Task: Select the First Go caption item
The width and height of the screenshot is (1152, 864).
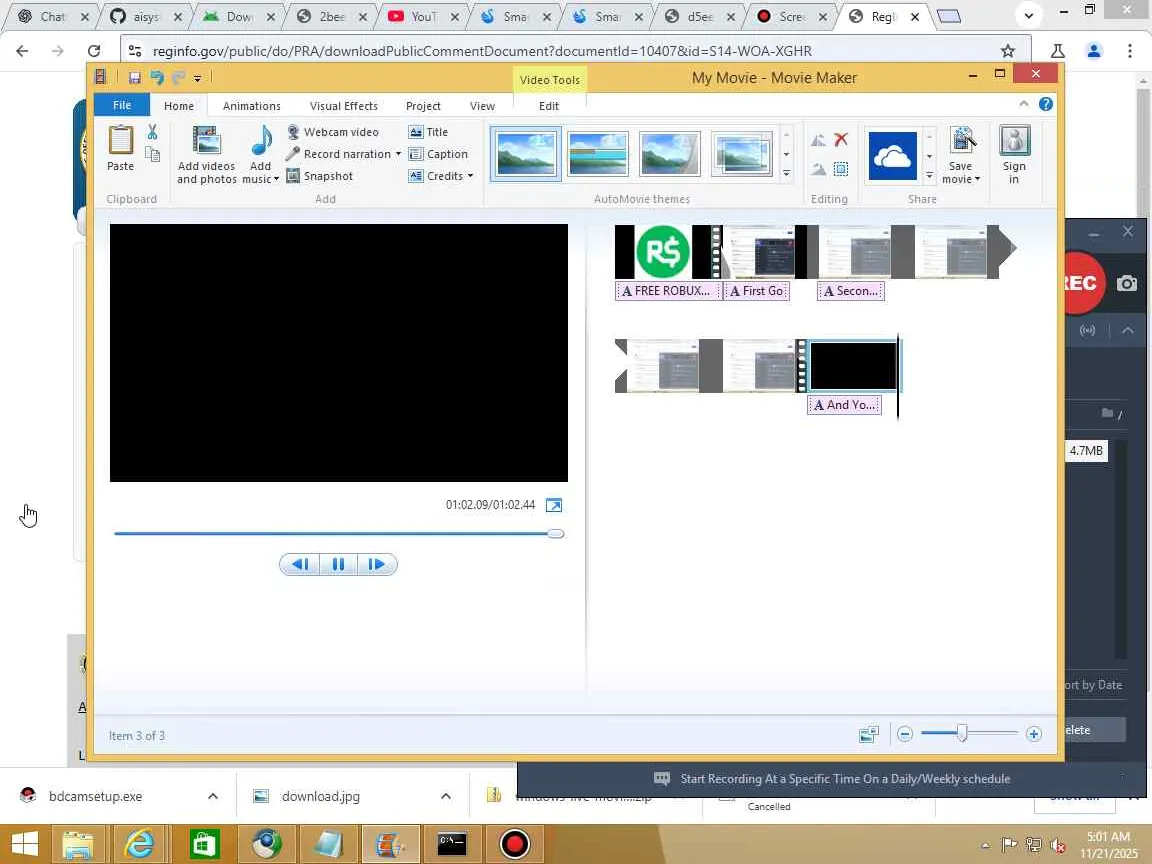Action: coord(757,291)
